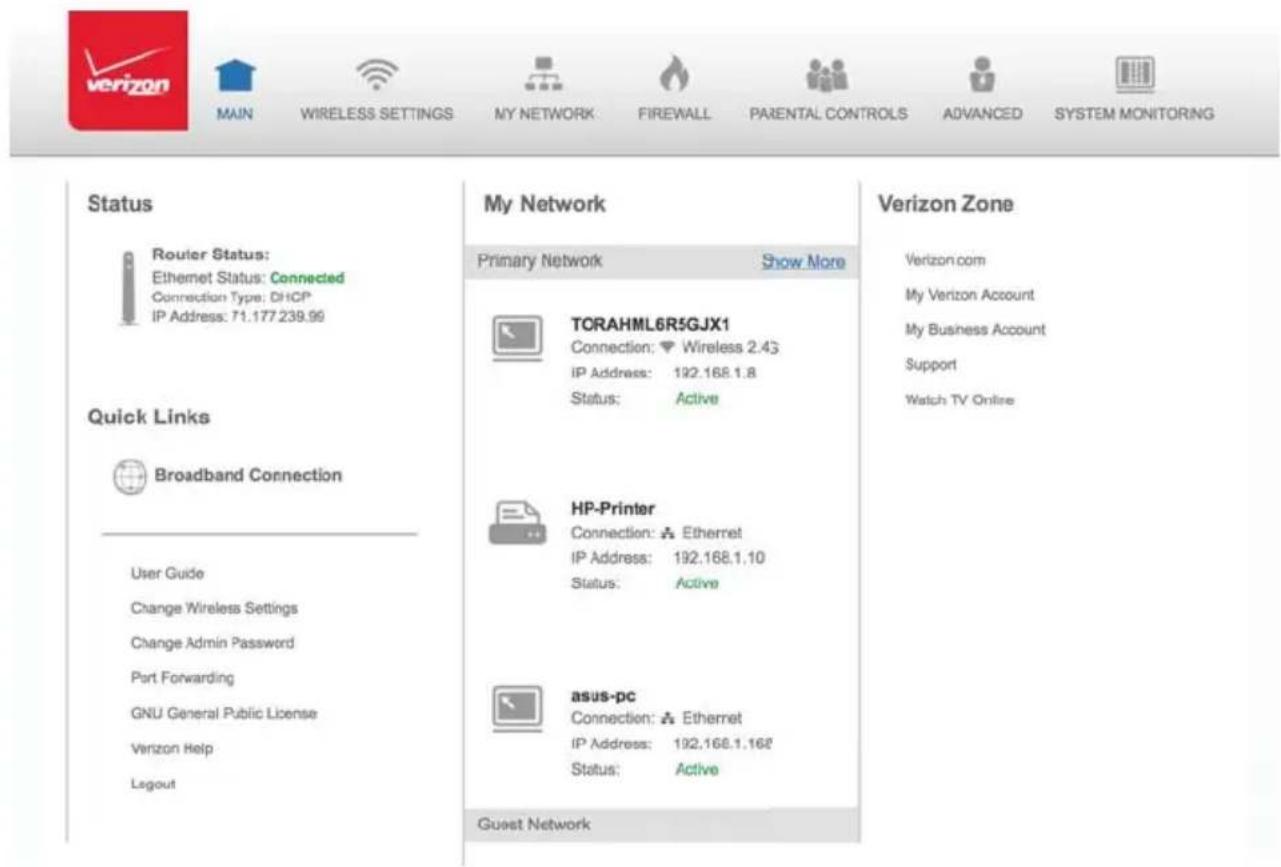The width and height of the screenshot is (1281, 867).
Task: Open the Verizon Help link
Action: (171, 749)
